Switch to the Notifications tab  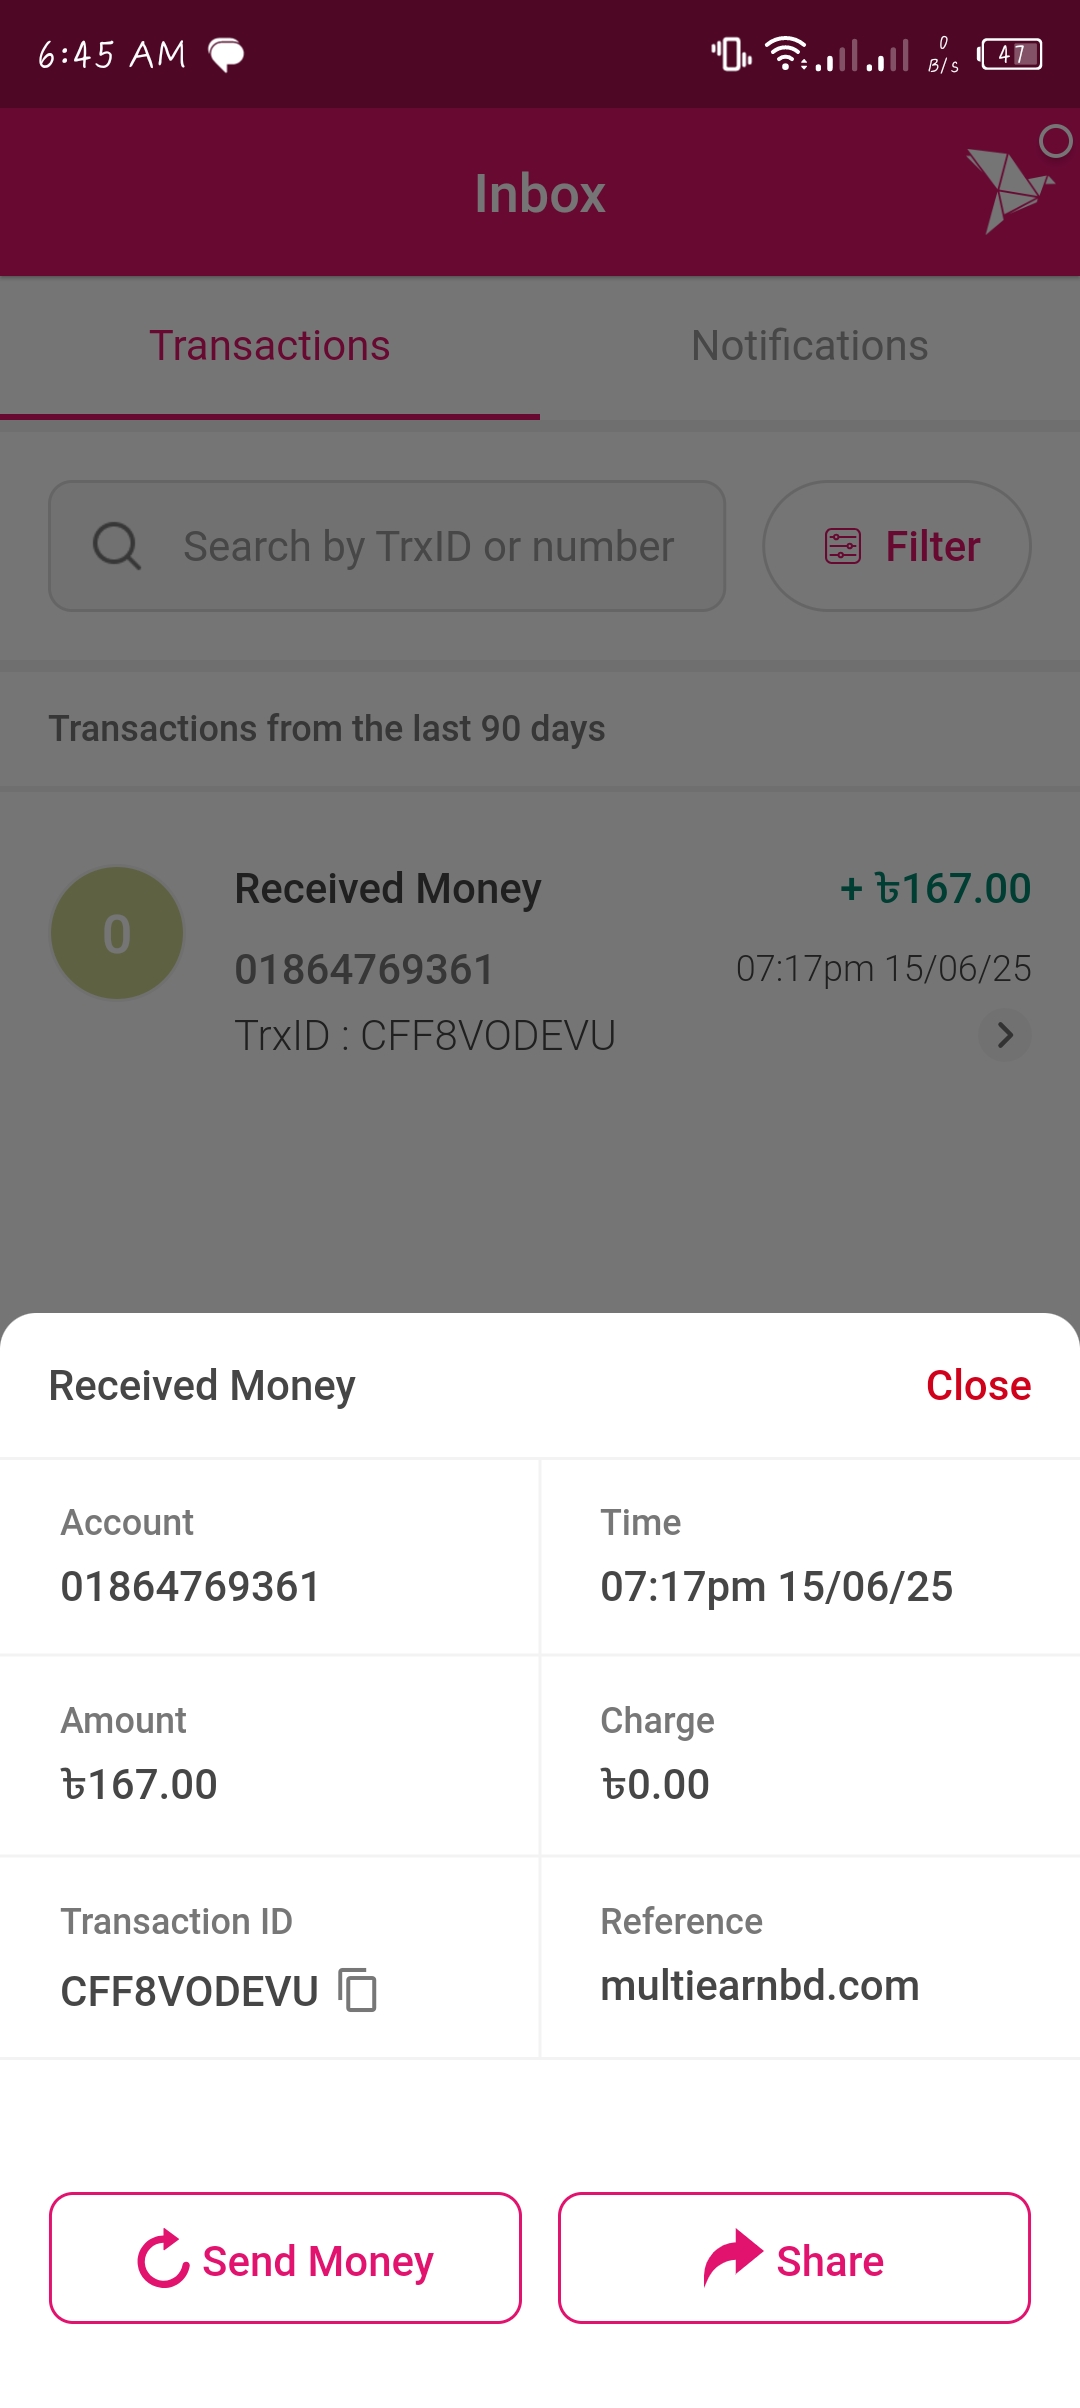click(810, 346)
